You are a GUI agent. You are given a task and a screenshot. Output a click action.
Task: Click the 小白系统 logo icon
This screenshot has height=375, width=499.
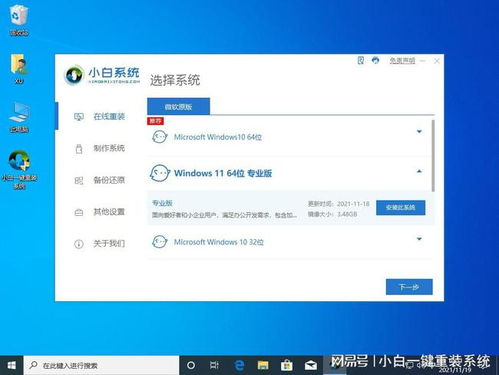74,75
